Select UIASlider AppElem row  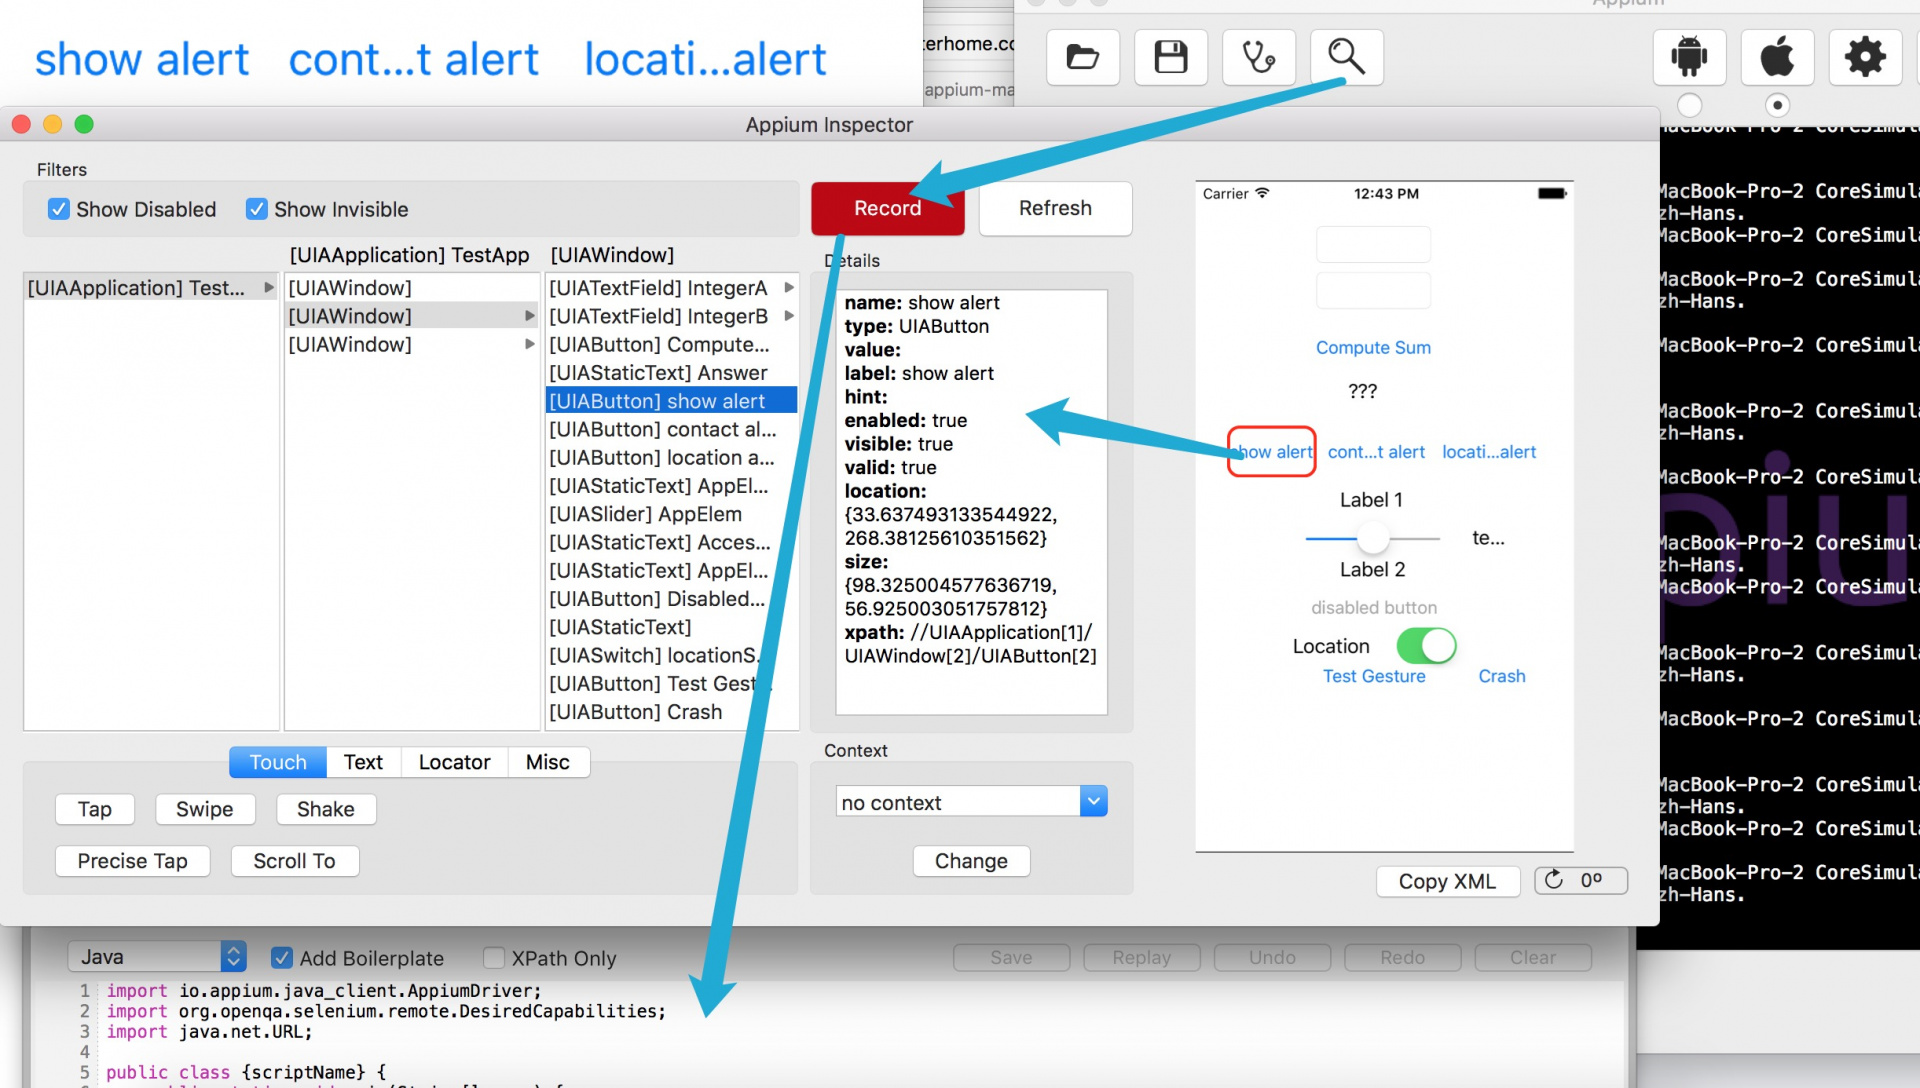pyautogui.click(x=671, y=514)
